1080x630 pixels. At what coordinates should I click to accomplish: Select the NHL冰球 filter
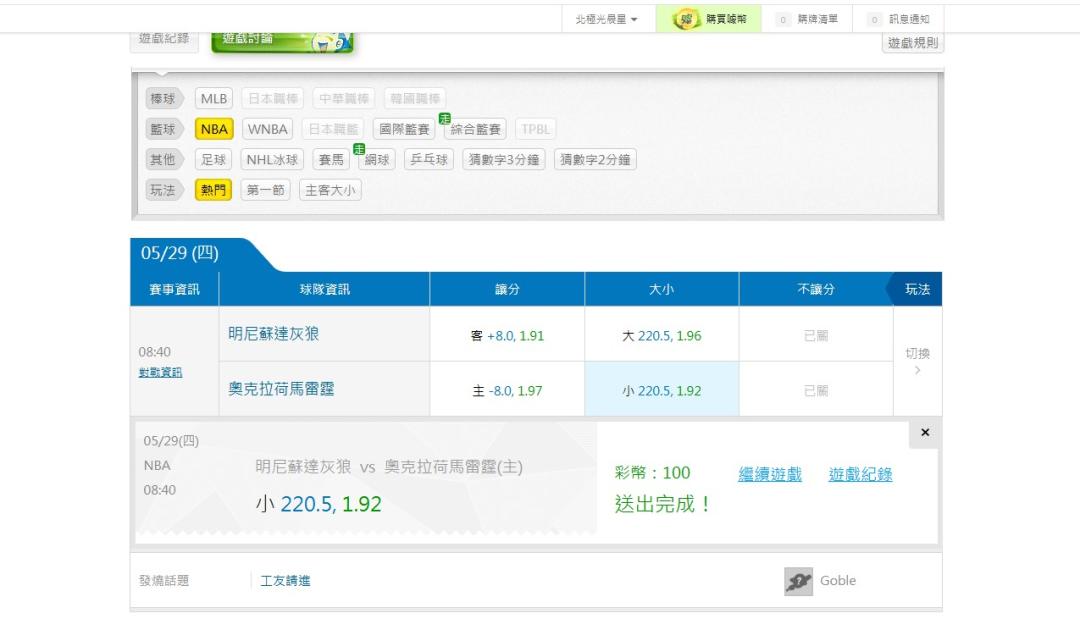pos(272,160)
